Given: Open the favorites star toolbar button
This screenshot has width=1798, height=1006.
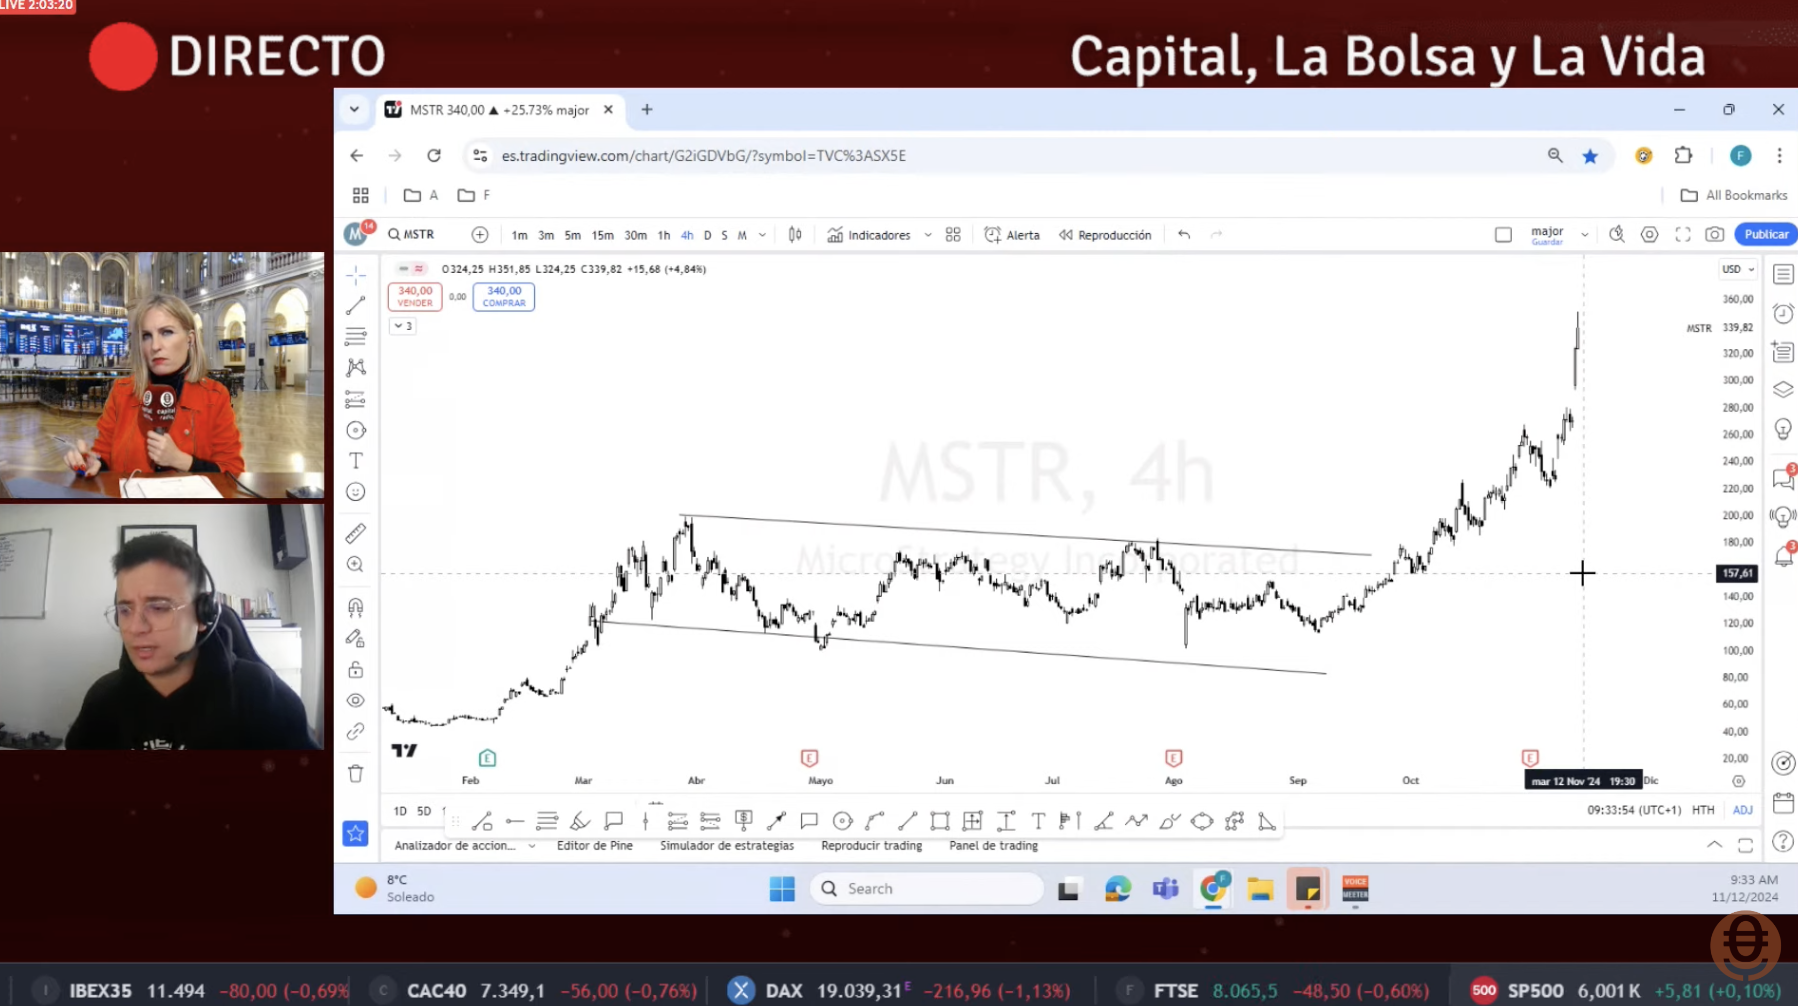Looking at the screenshot, I should pos(356,833).
